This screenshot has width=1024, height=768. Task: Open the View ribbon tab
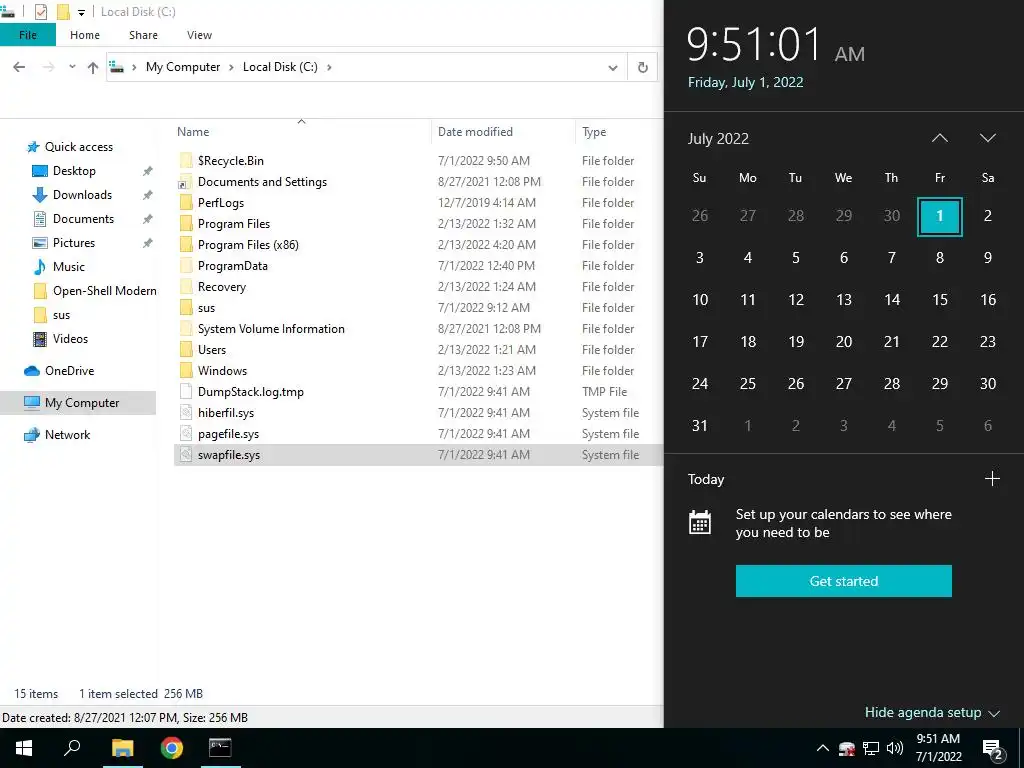point(199,35)
